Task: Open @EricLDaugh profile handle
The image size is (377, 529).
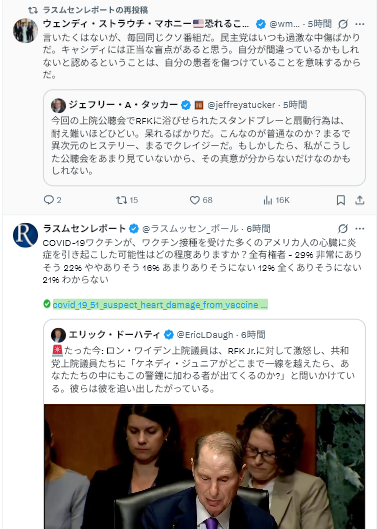Action: 205,335
